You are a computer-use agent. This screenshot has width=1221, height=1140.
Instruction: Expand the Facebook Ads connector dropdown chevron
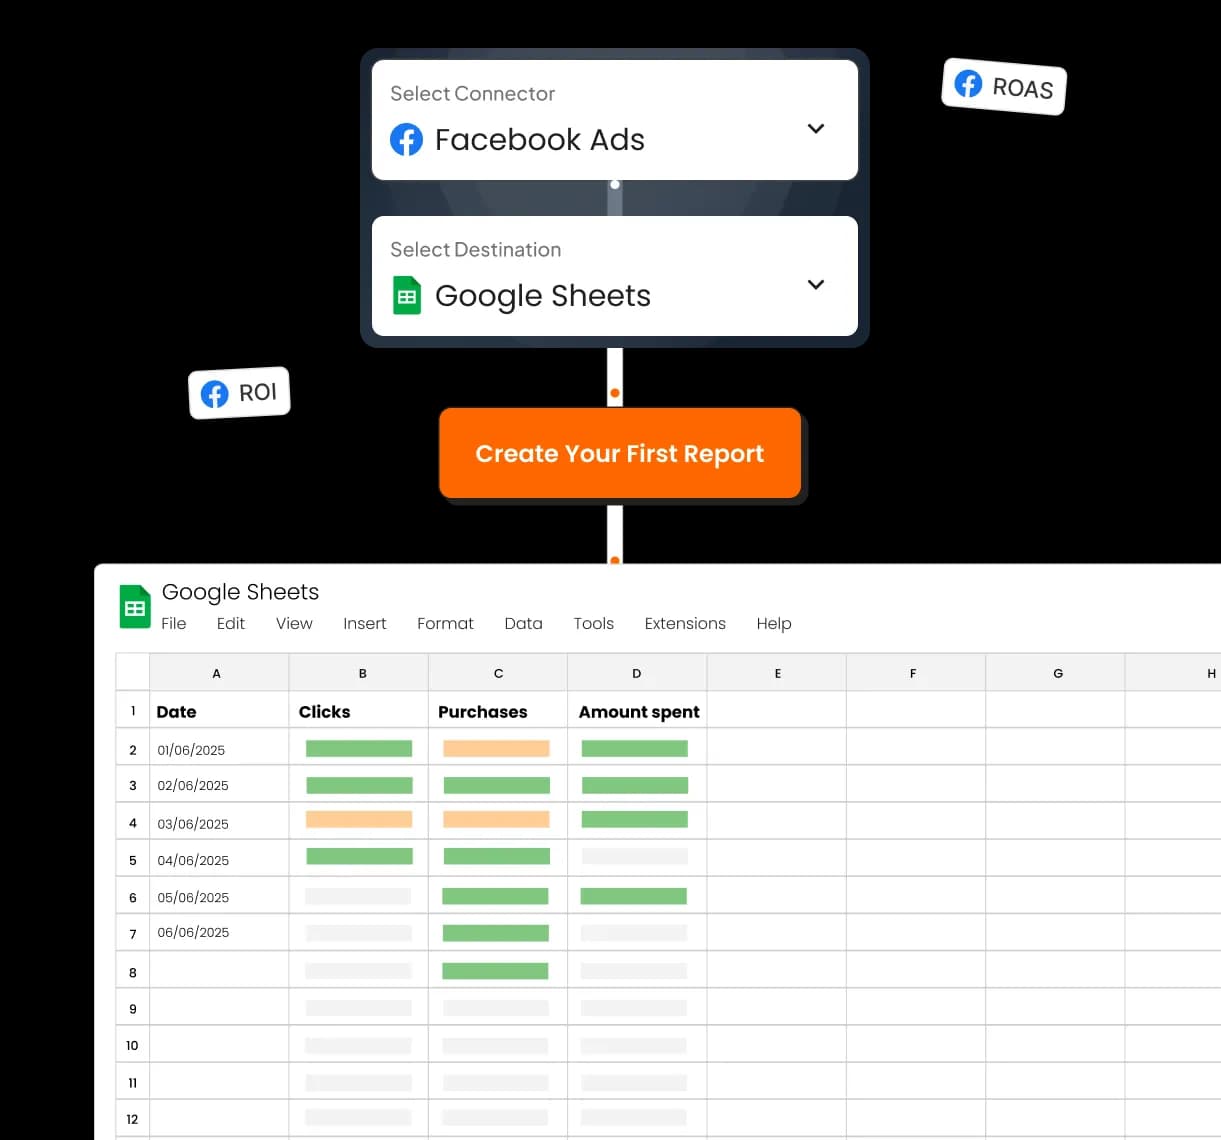point(815,129)
